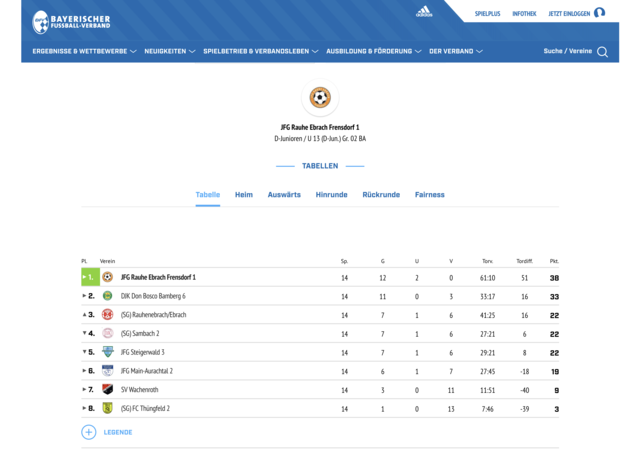Click the Verein column header
The image size is (636, 468).
[x=107, y=261]
